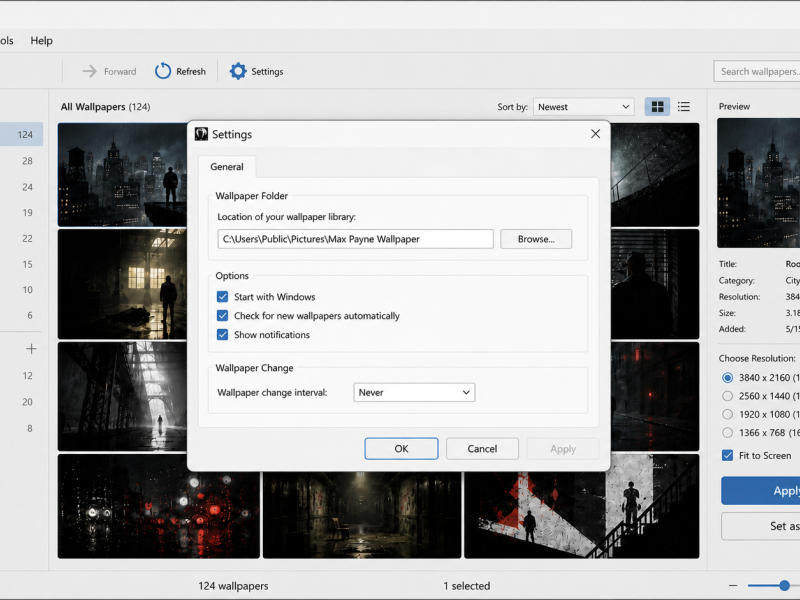Select dark corridor wallpaper thumbnail
The height and width of the screenshot is (600, 800).
[362, 514]
